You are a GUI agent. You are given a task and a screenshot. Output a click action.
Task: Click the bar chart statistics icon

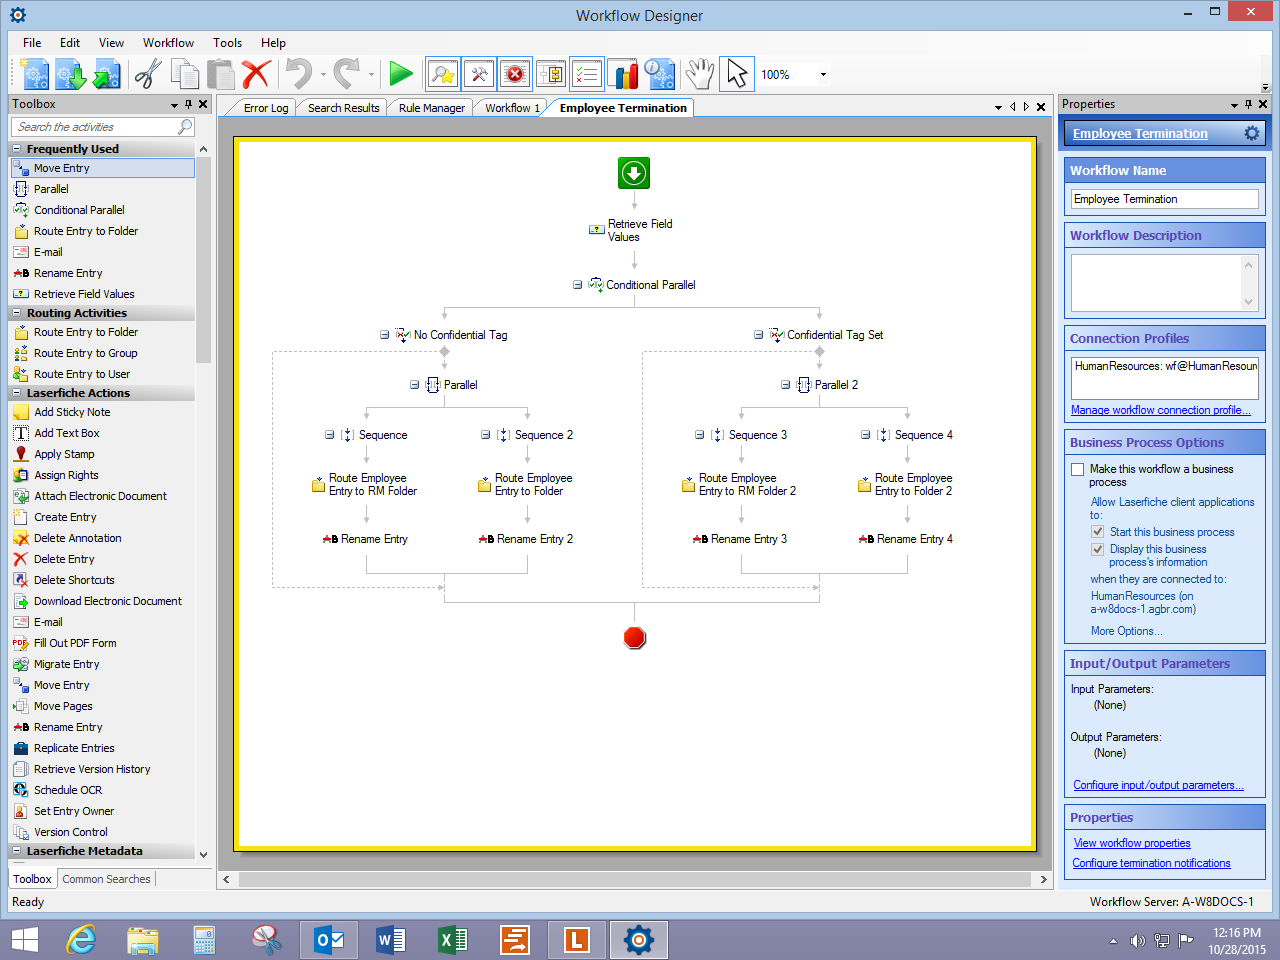coord(625,74)
